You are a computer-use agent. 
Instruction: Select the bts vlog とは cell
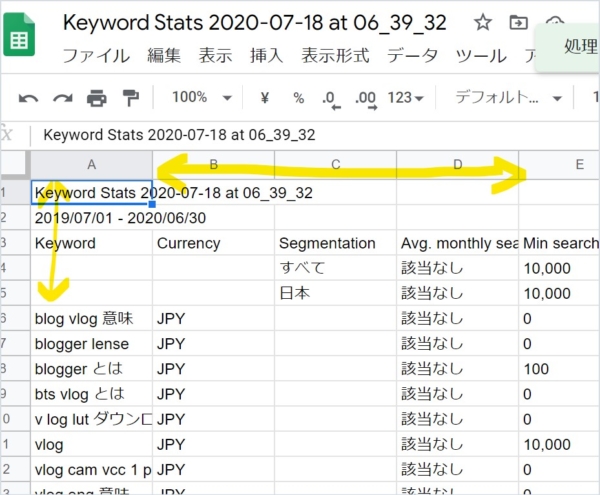tap(91, 394)
